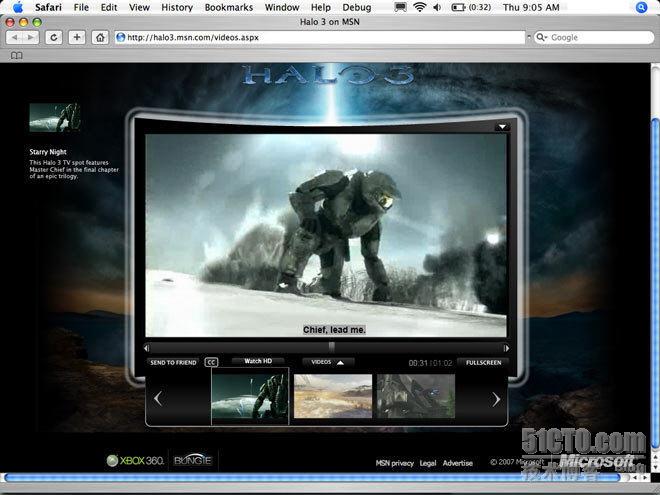Click the address bar URL field

320,37
